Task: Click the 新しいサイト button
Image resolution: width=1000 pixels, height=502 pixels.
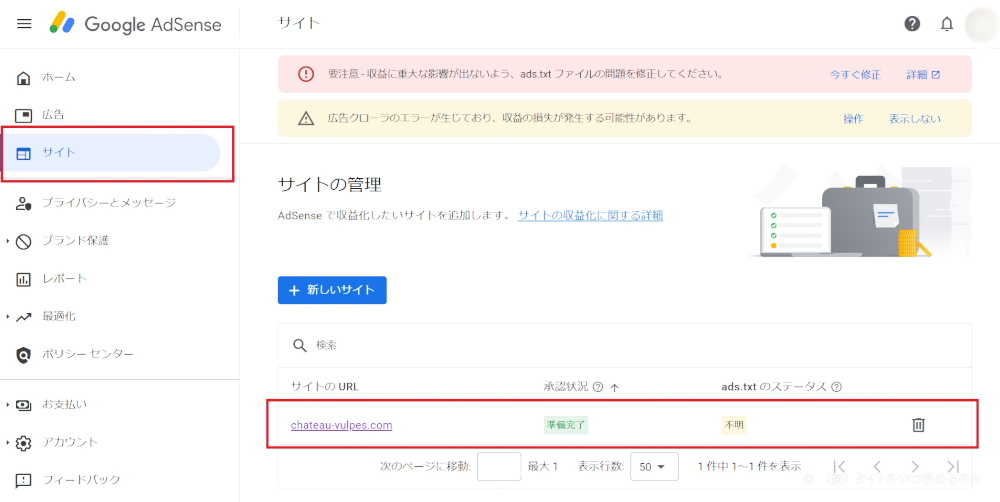Action: 332,290
